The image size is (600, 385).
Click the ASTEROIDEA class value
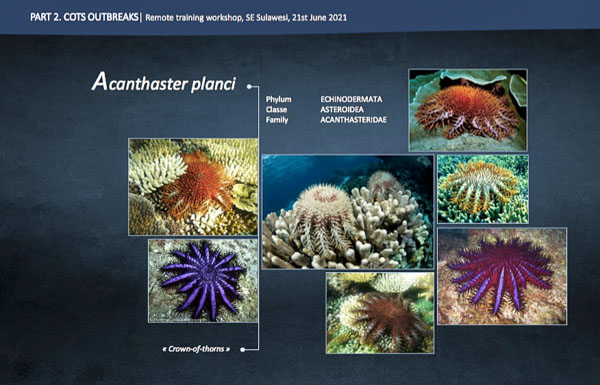coord(342,110)
